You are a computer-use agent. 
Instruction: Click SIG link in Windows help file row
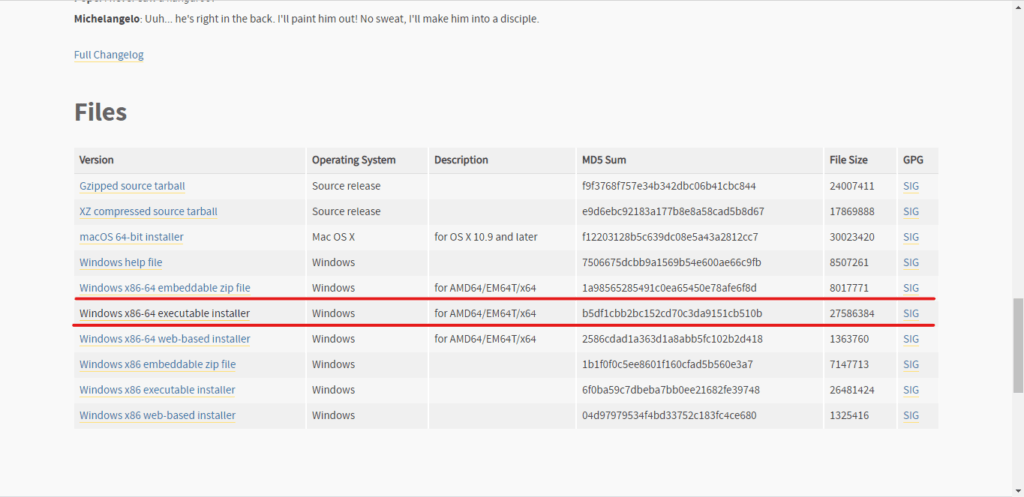(910, 263)
